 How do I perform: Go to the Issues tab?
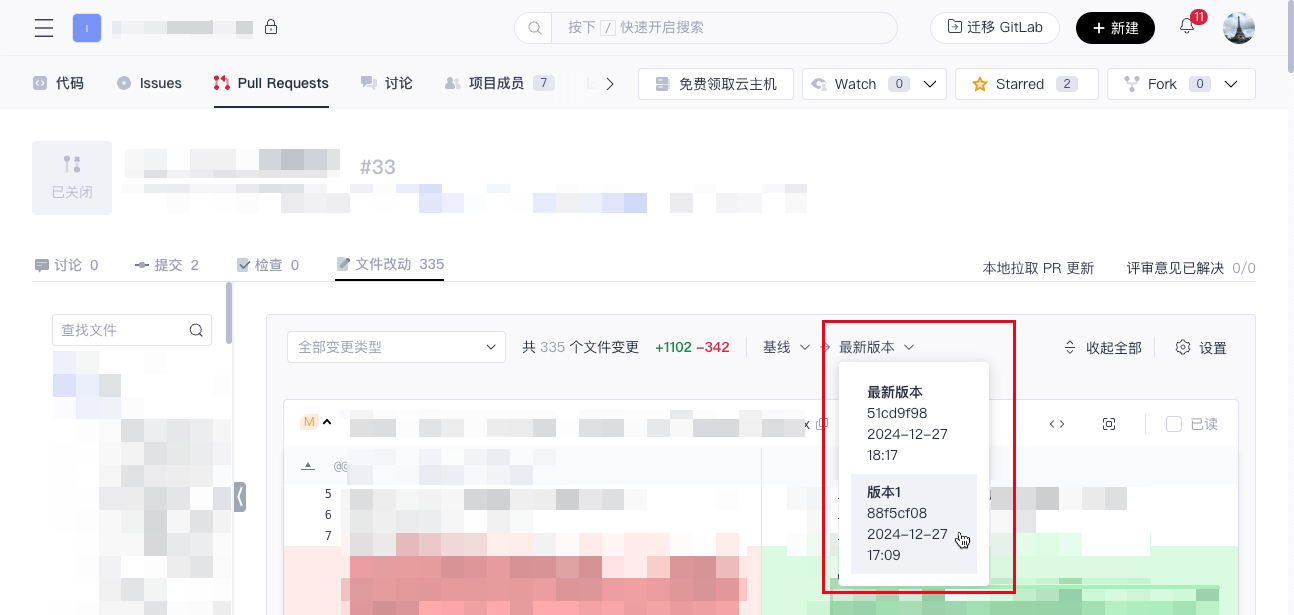[149, 84]
